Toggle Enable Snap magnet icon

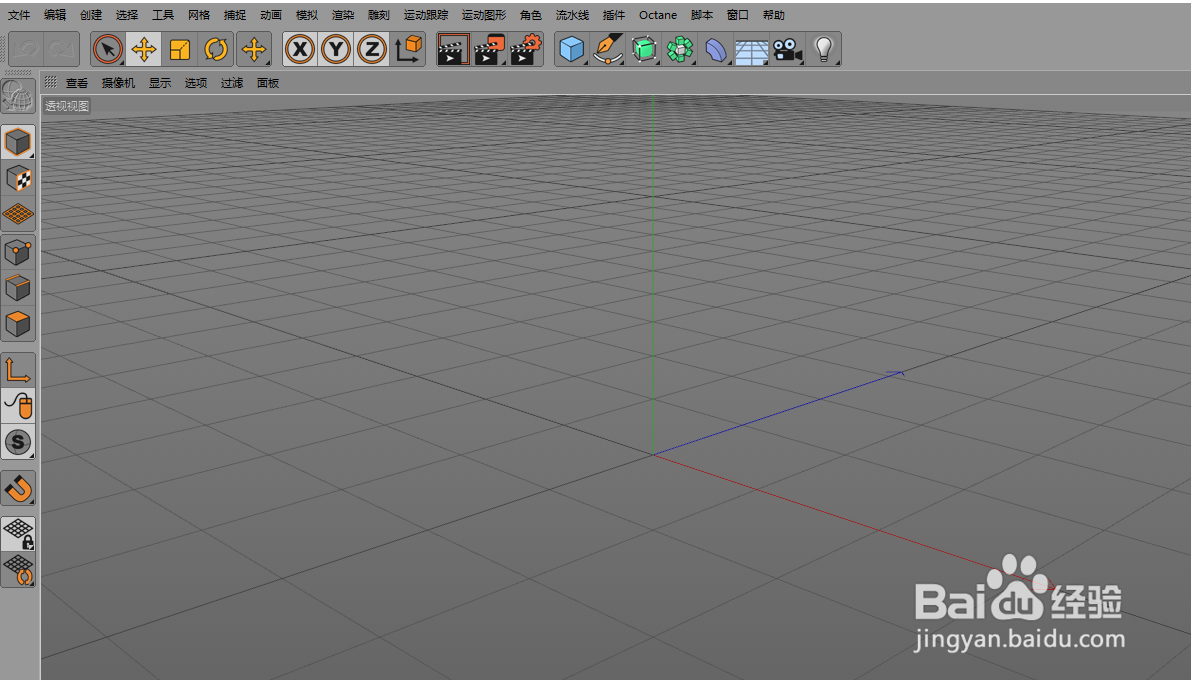(x=17, y=489)
